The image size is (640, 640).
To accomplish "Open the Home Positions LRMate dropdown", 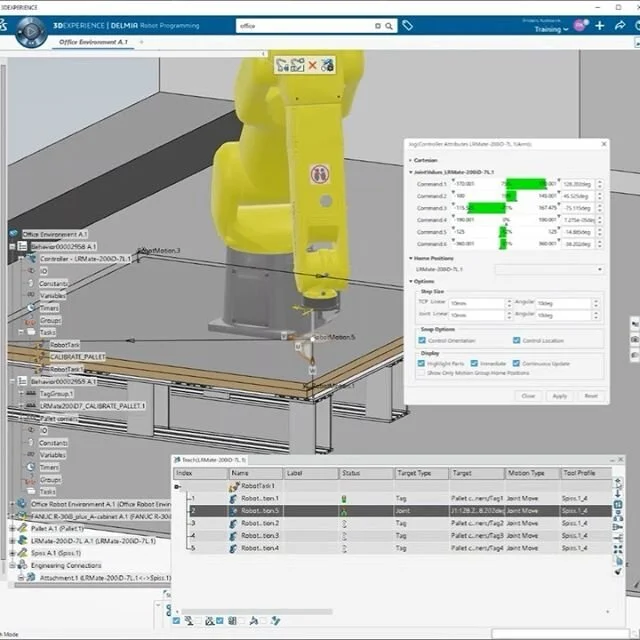I will [549, 269].
